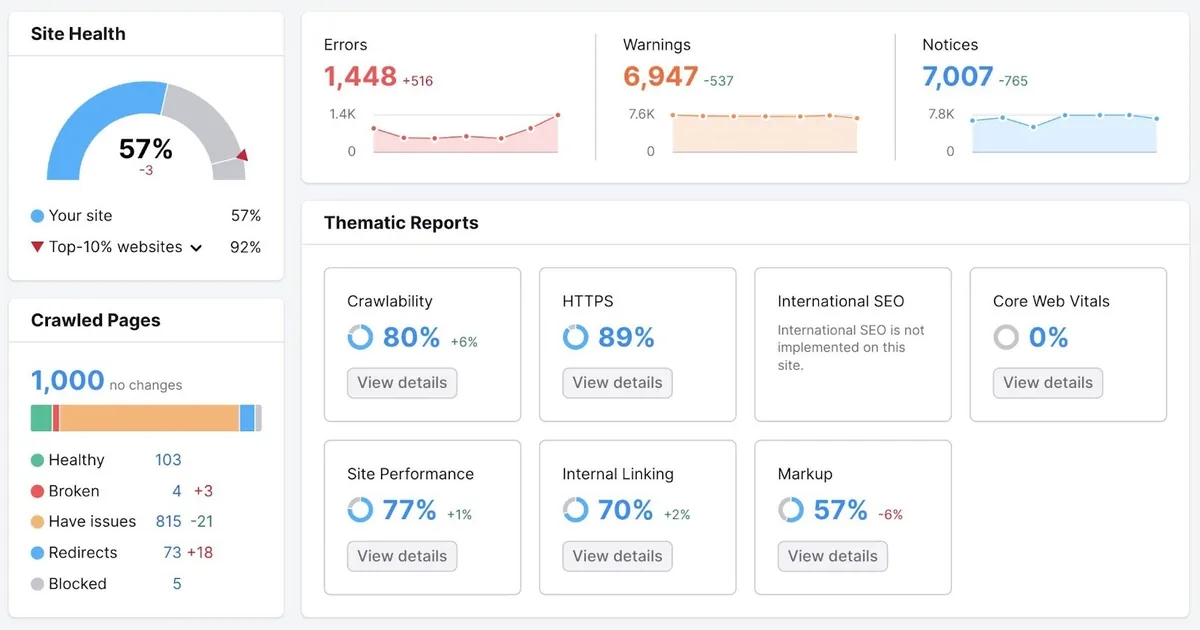Click the Crawlability 80% score
Image resolution: width=1200 pixels, height=630 pixels.
pos(411,338)
